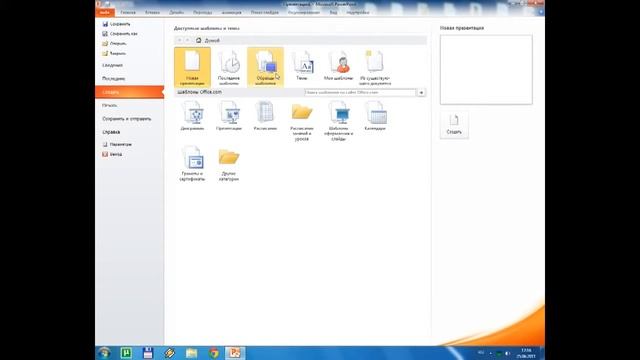Screen dimensions: 640x360
Task: Select Info (Сведения) in the backstage menu
Action: pos(113,65)
